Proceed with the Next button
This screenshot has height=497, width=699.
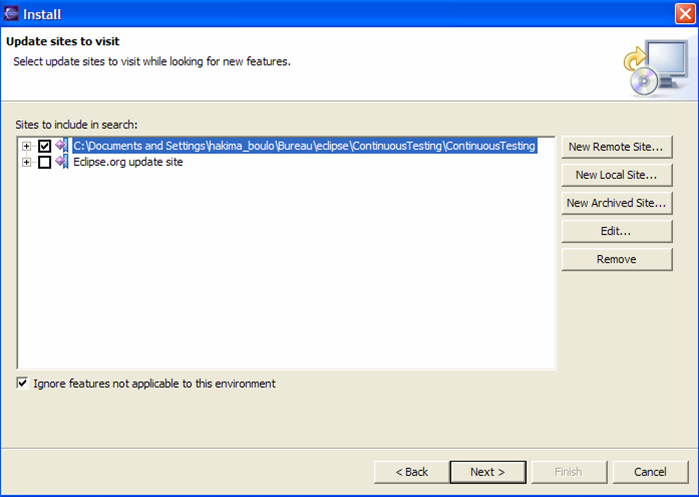click(x=487, y=471)
